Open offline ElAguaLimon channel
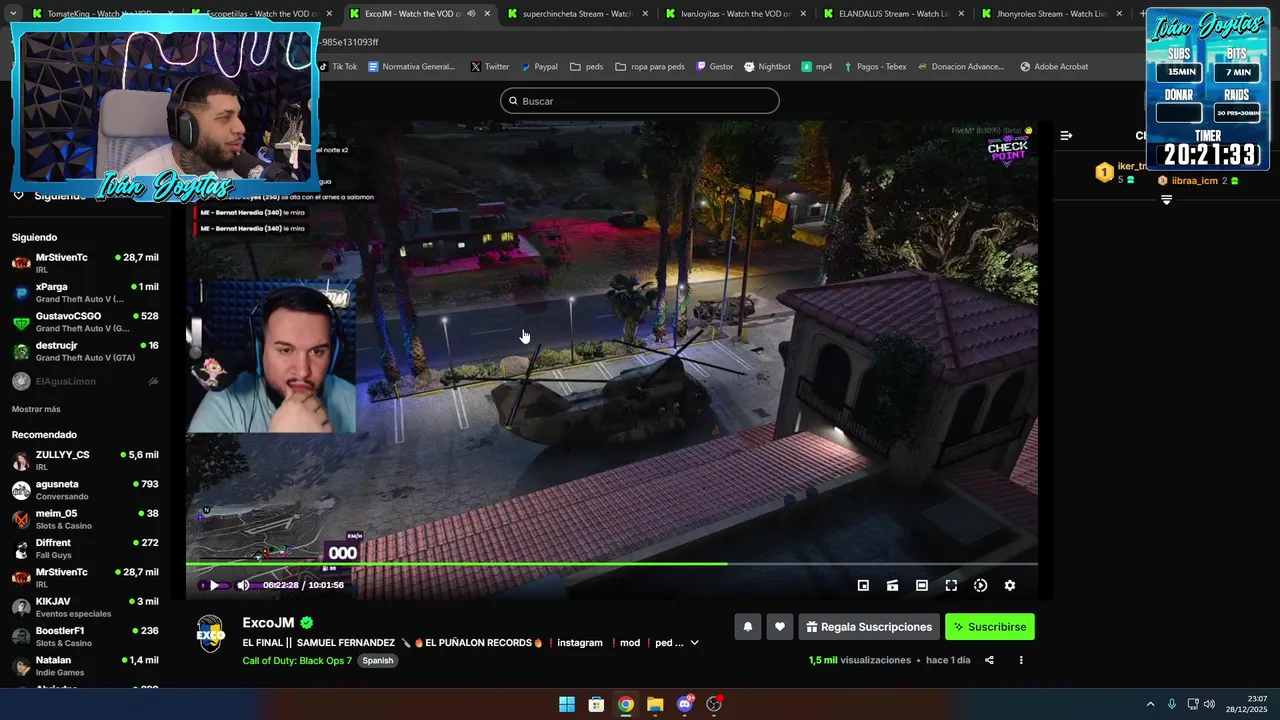 point(85,381)
